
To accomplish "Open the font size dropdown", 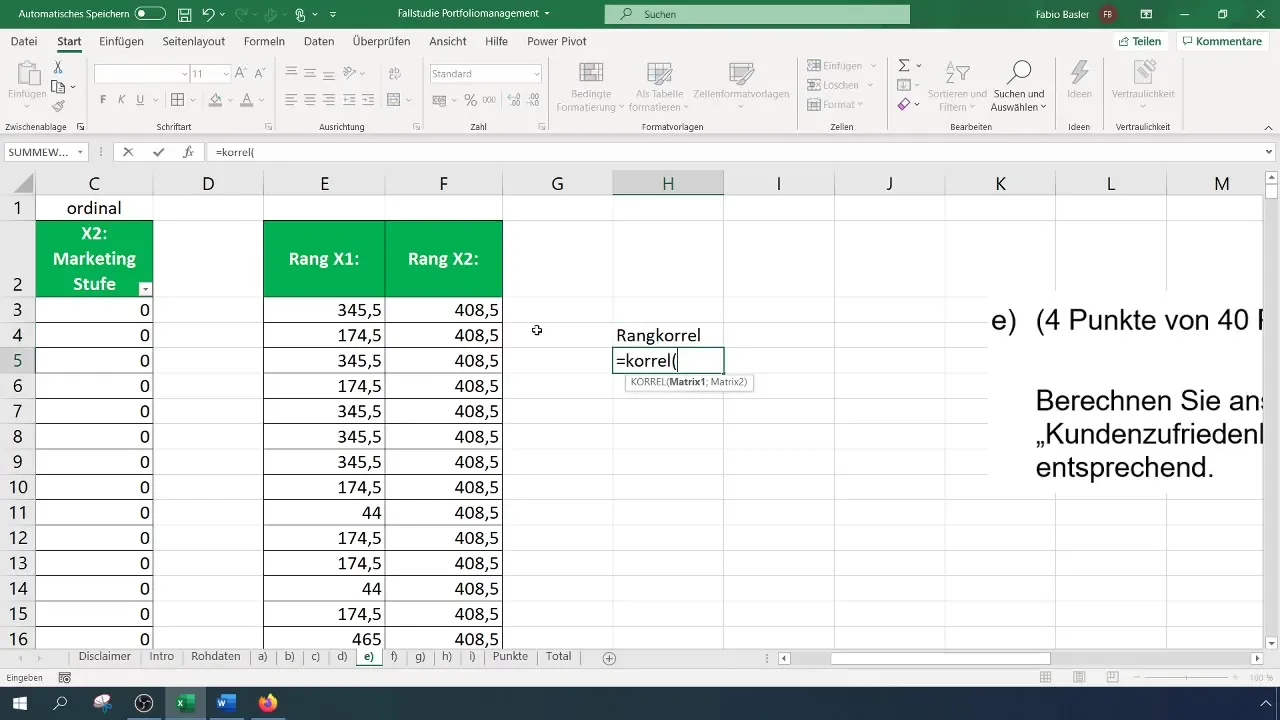I will pos(226,74).
